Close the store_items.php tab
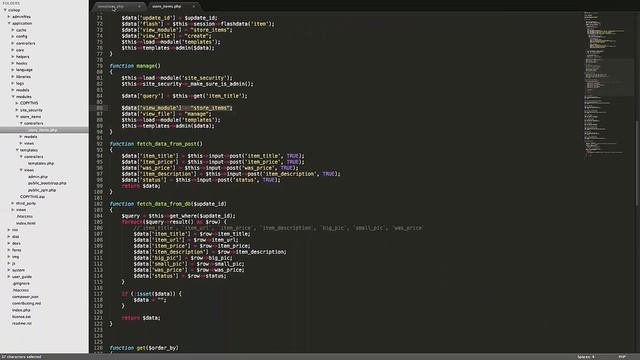The image size is (640, 360). click(x=193, y=7)
